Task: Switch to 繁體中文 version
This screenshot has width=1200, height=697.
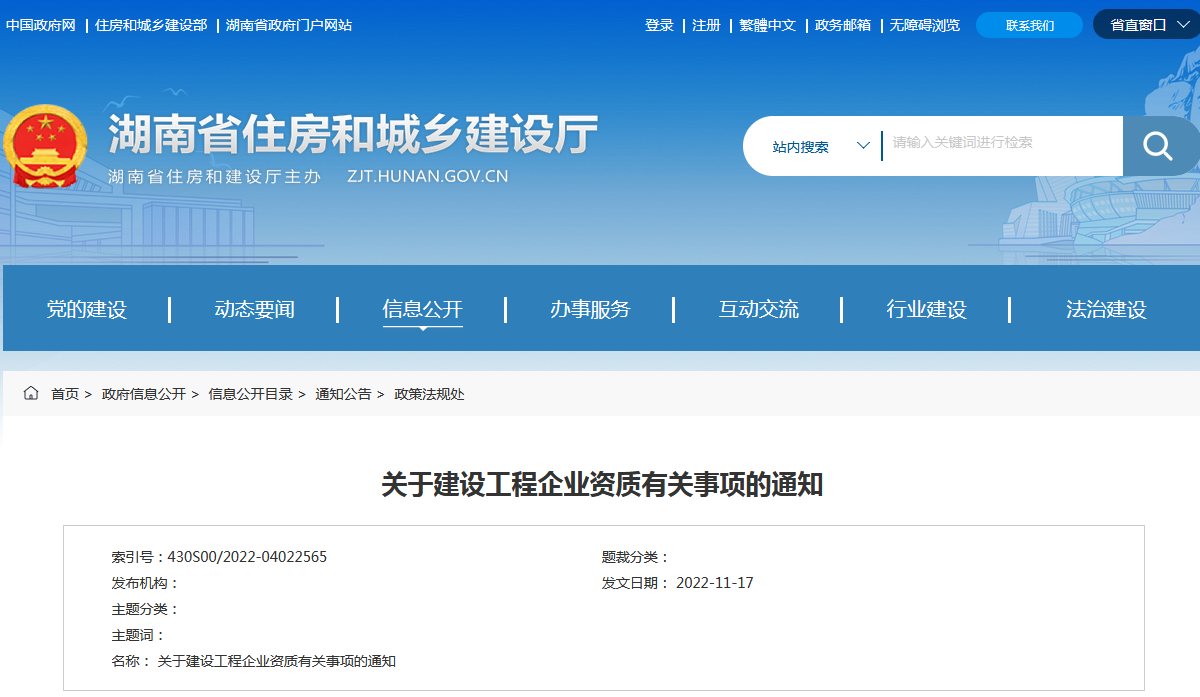Action: [x=767, y=25]
